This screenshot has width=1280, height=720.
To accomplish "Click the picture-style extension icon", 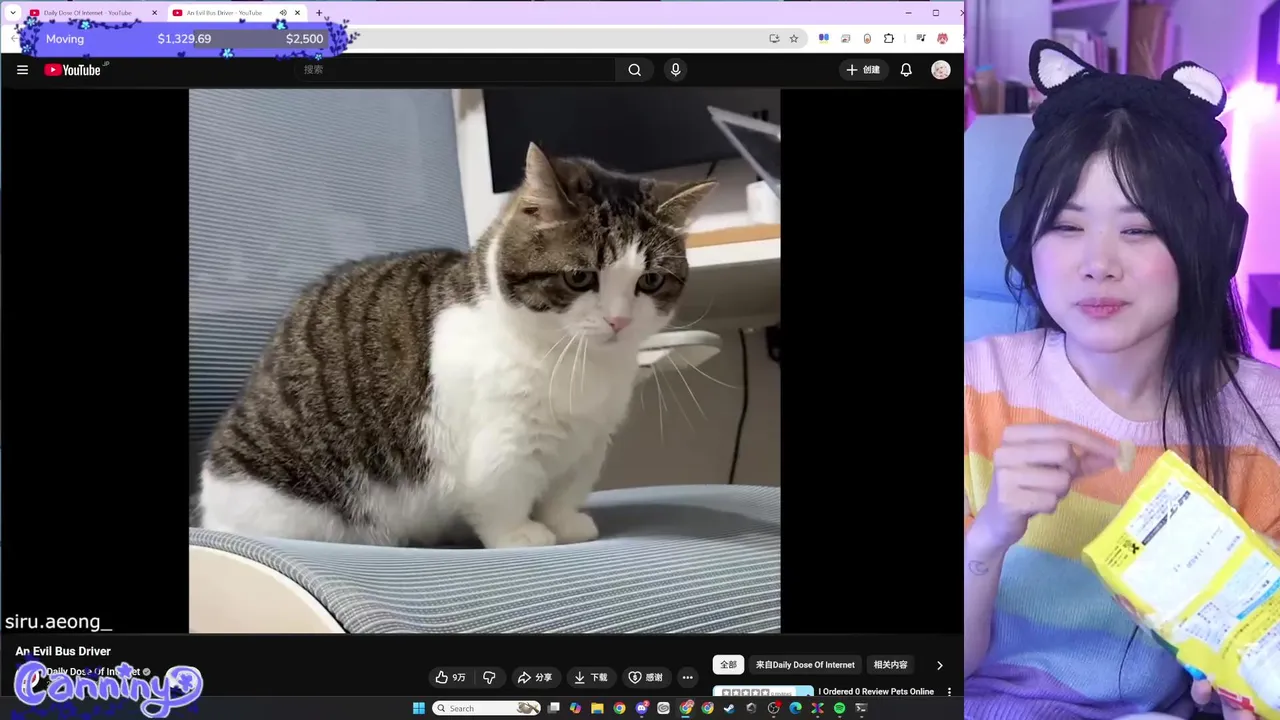I will click(x=846, y=38).
